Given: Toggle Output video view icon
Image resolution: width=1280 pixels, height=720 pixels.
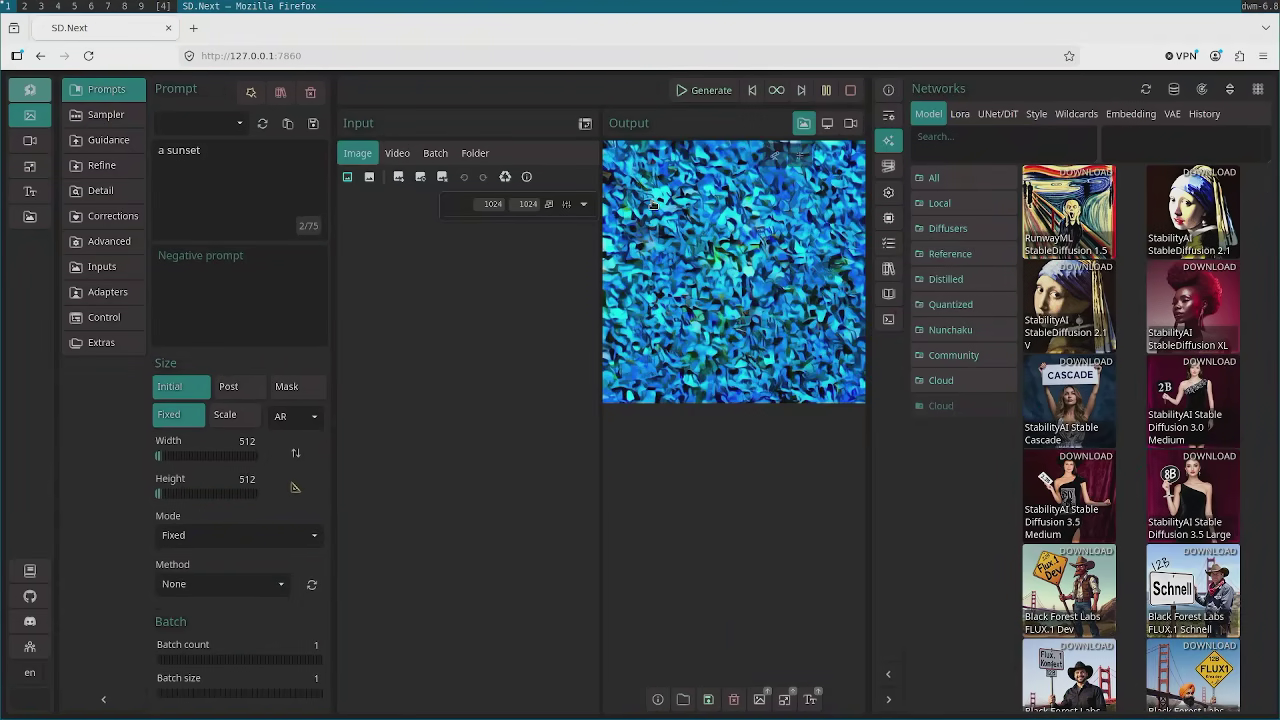Looking at the screenshot, I should pyautogui.click(x=851, y=123).
